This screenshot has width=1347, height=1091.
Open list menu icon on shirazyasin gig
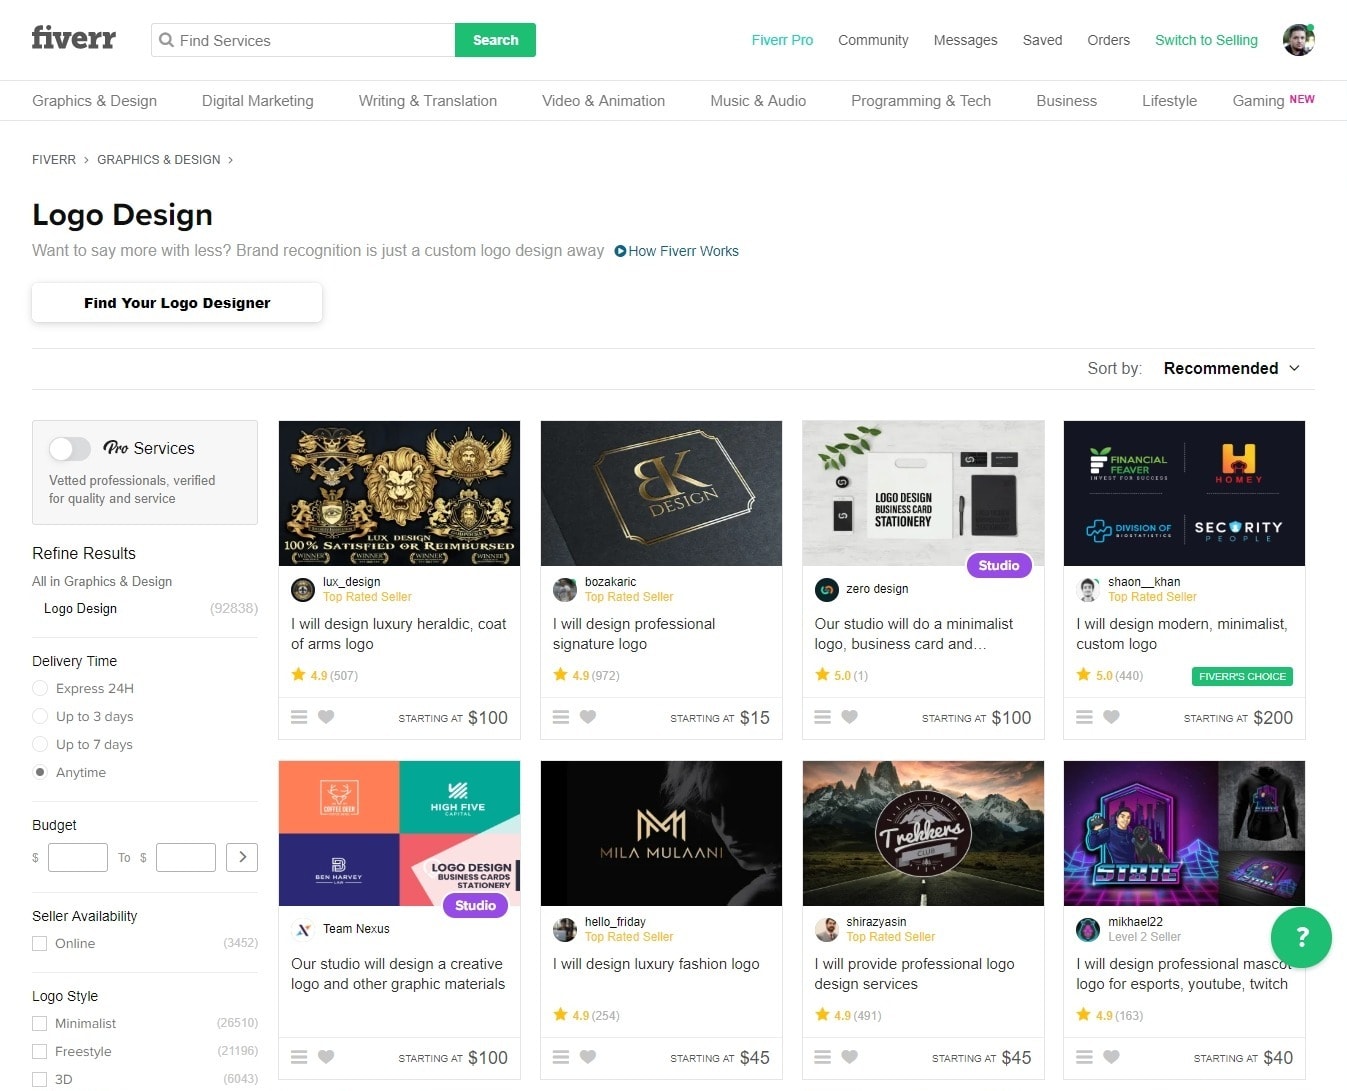click(x=823, y=1057)
